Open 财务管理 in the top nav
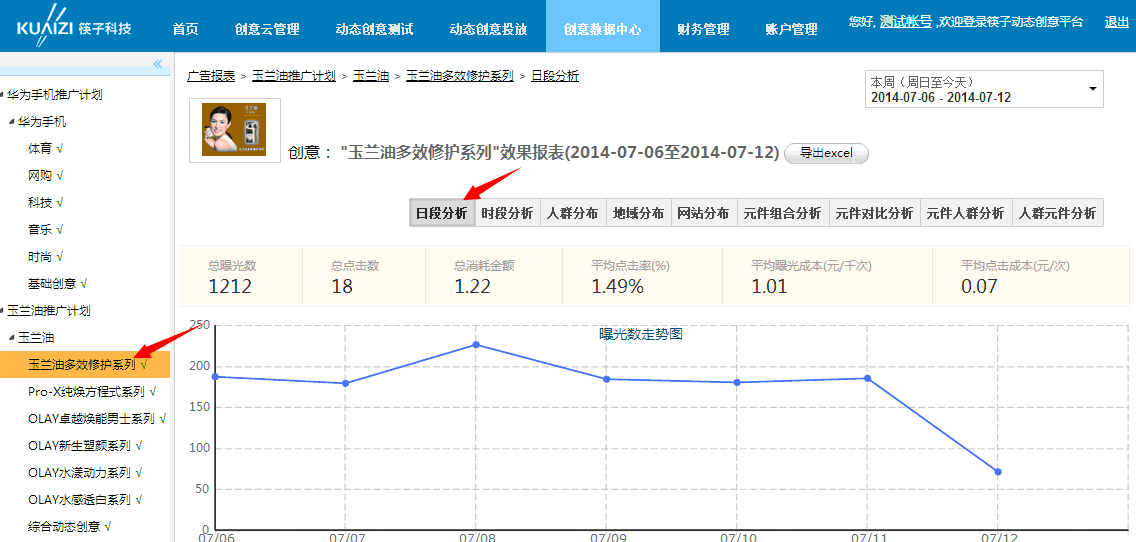This screenshot has height=542, width=1136. tap(703, 29)
